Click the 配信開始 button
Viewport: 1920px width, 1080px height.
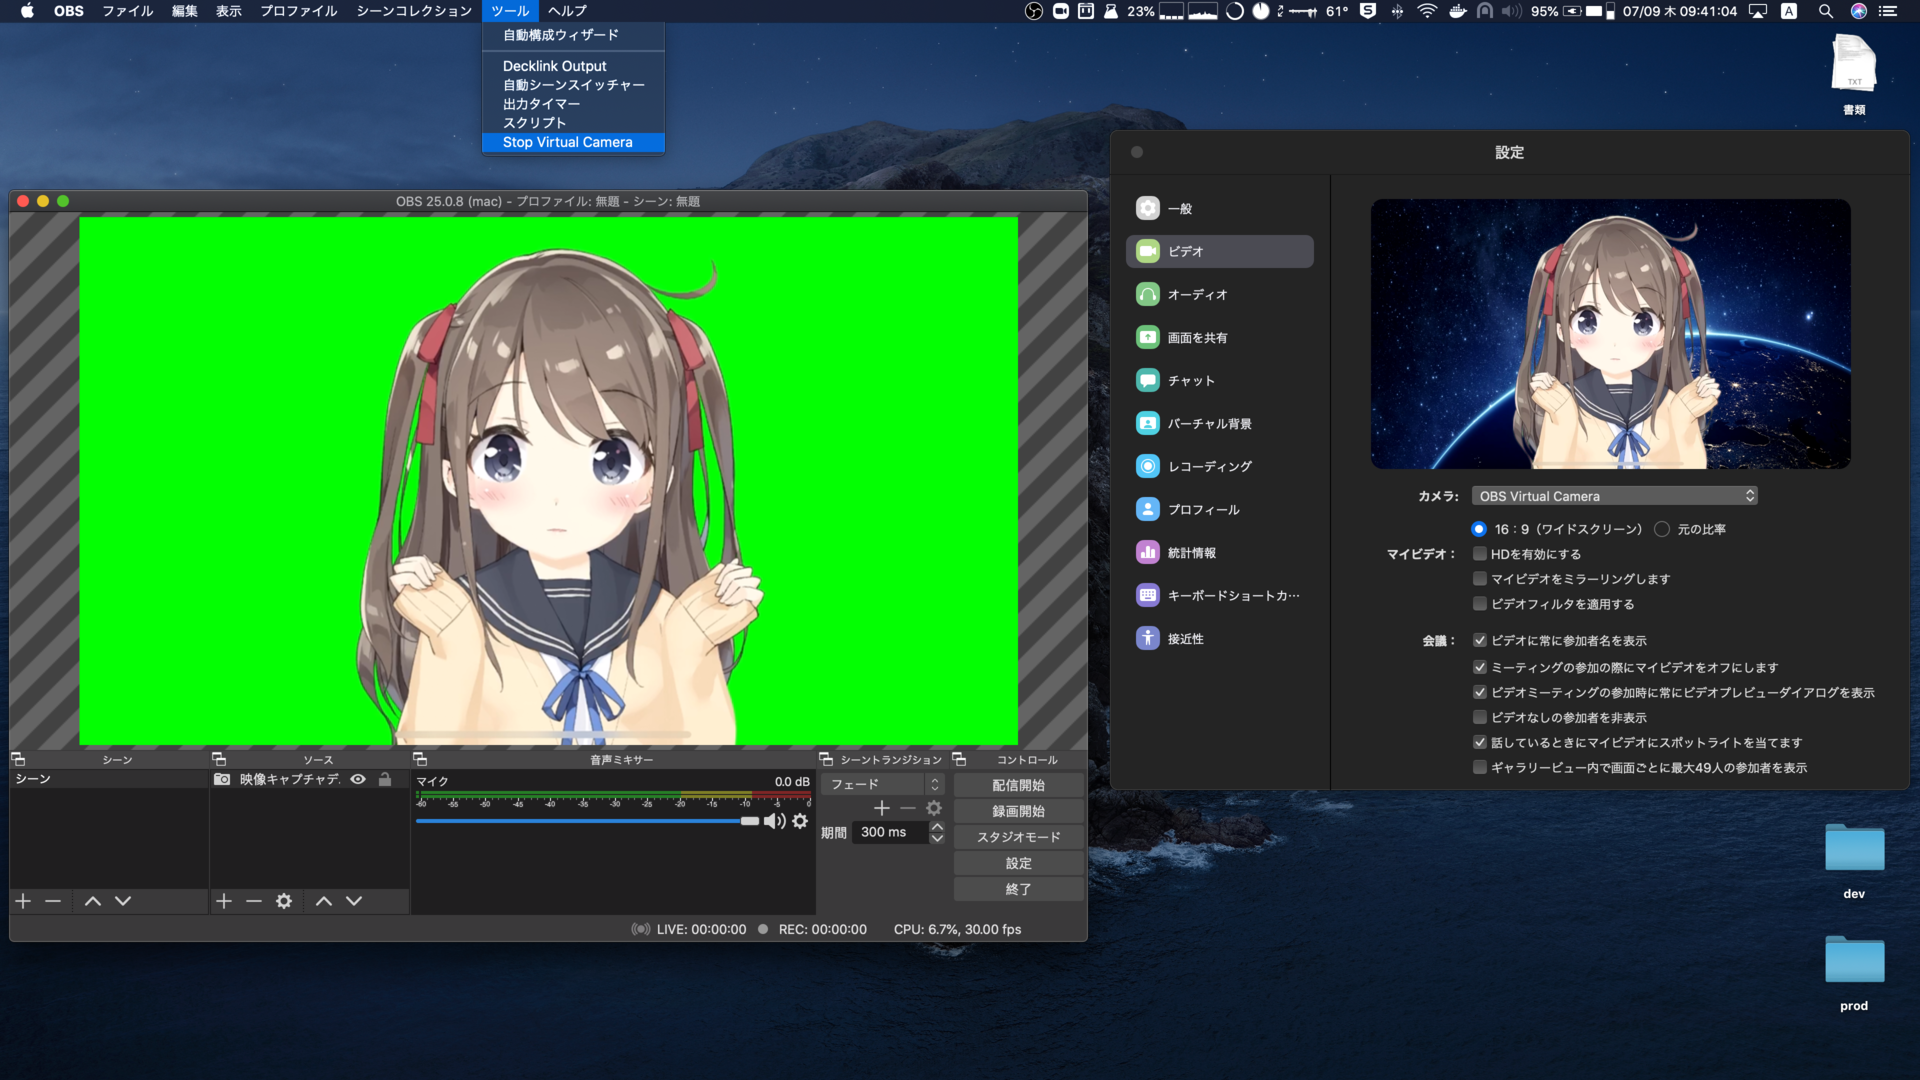(x=1018, y=785)
